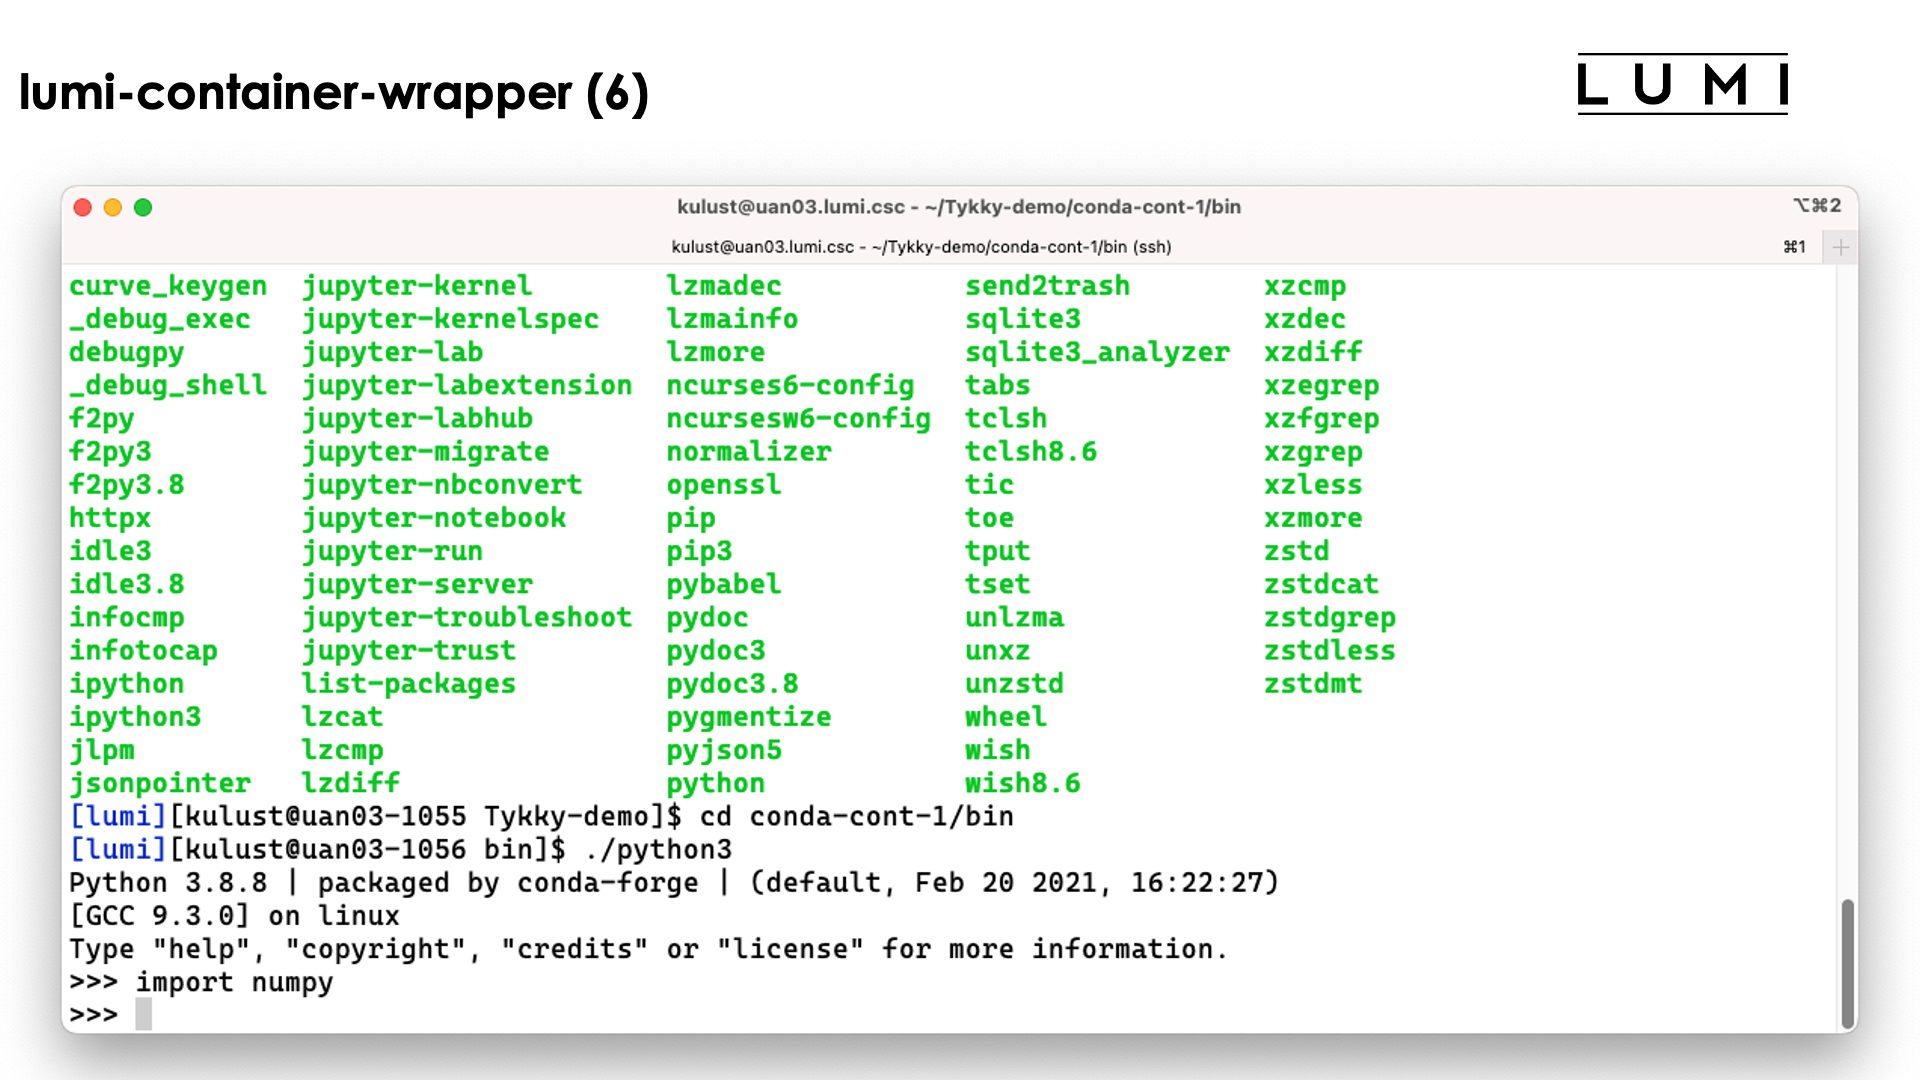The image size is (1920, 1080).
Task: Click the red close window button
Action: pyautogui.click(x=83, y=207)
